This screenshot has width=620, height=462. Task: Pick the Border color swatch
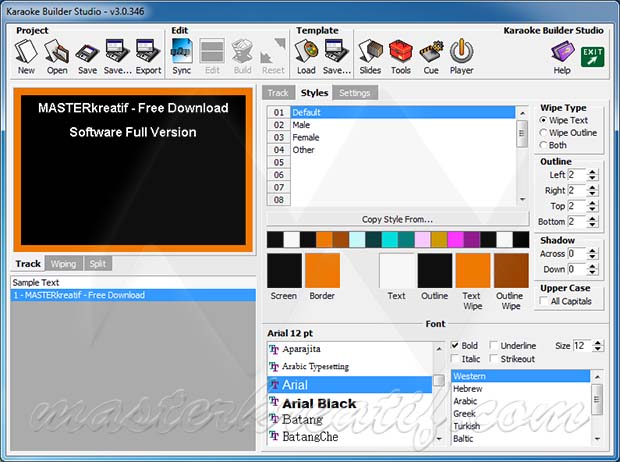tap(322, 271)
